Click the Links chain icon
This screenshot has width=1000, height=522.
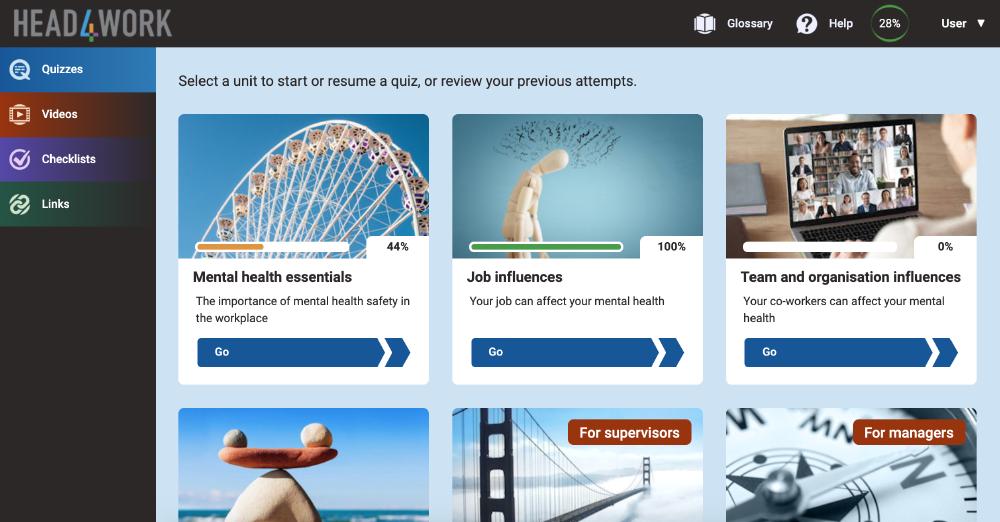20,204
